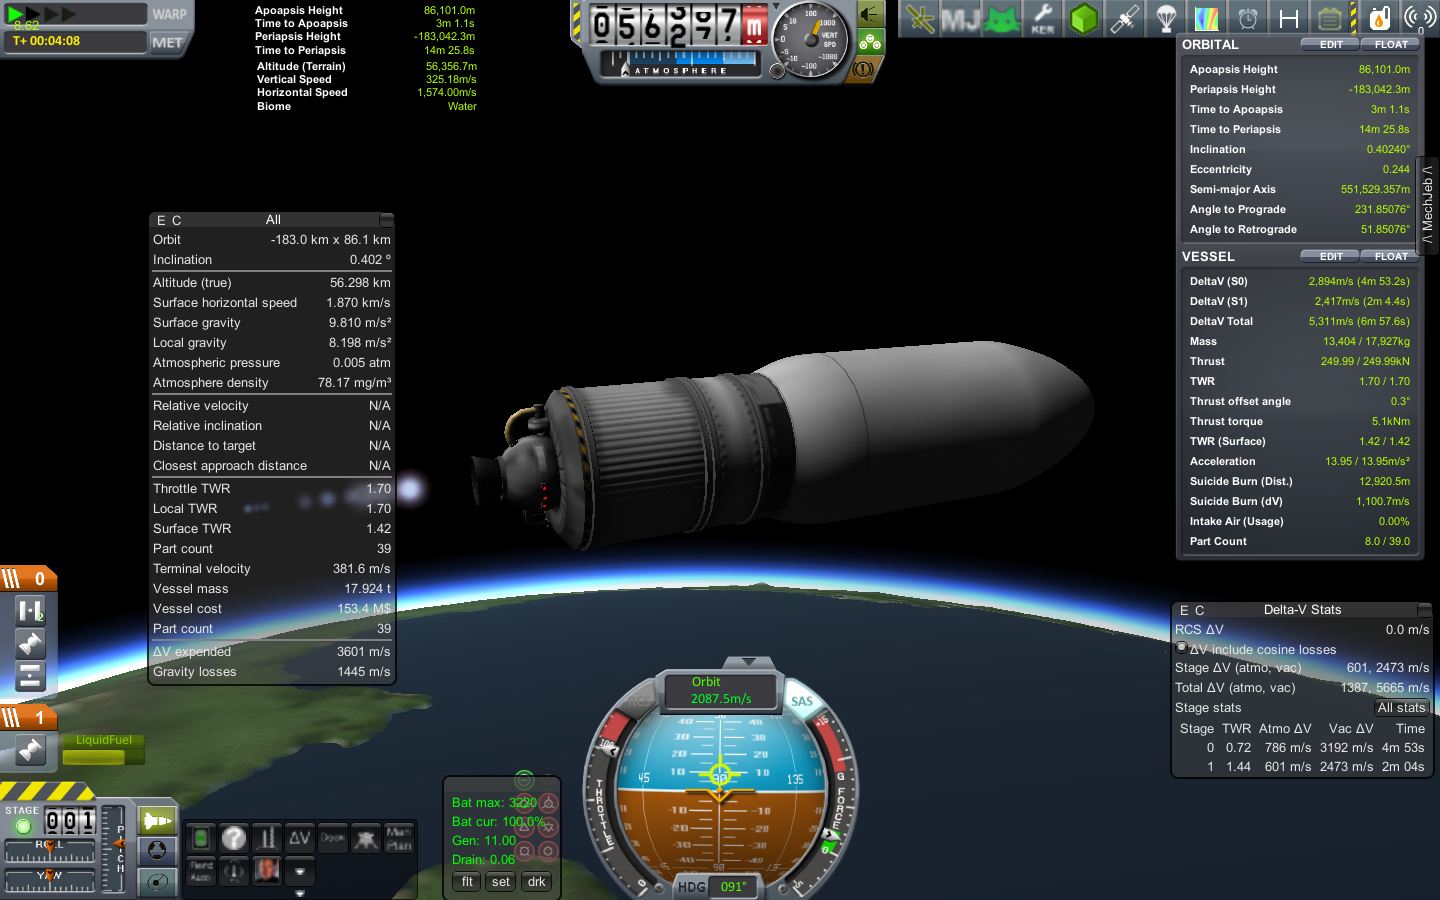Collapse the navball with top arrow

pos(749,662)
